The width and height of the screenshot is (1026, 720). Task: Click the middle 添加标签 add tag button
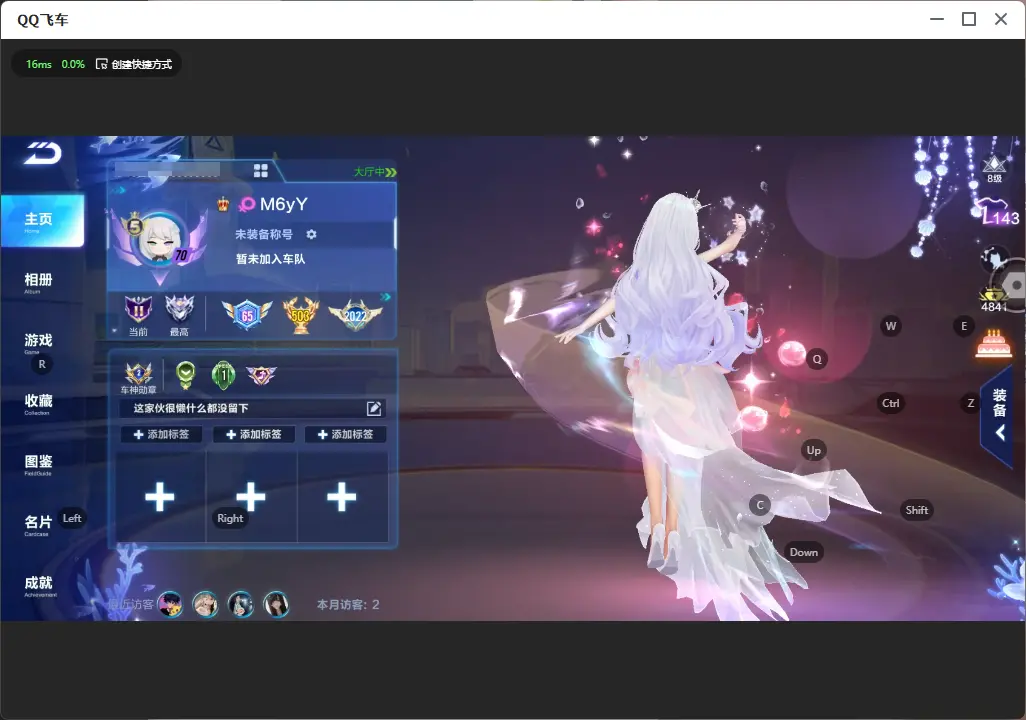point(253,435)
